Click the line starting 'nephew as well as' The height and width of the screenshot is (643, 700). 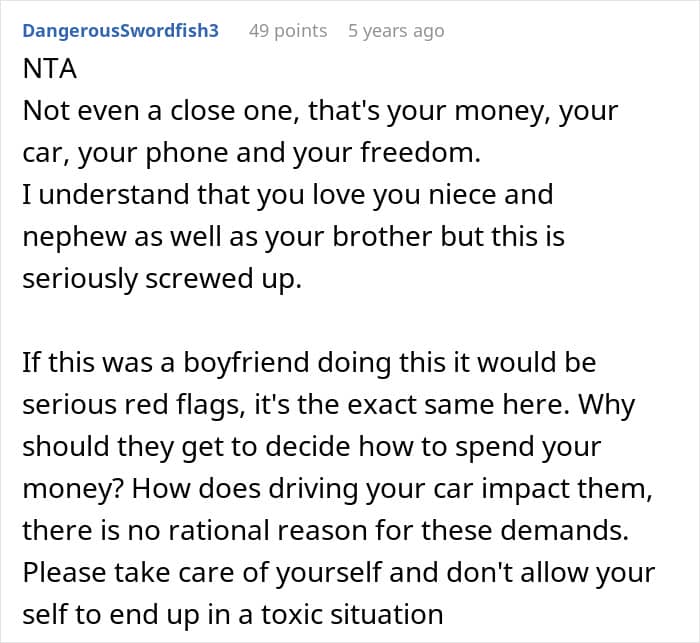[x=293, y=236]
